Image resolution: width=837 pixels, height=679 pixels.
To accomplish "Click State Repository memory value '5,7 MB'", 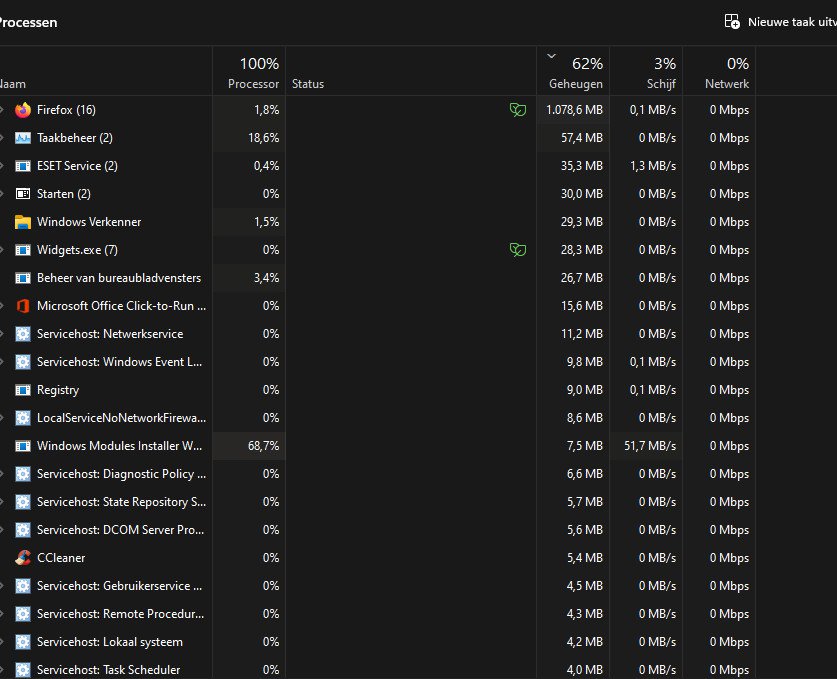I will coord(585,502).
